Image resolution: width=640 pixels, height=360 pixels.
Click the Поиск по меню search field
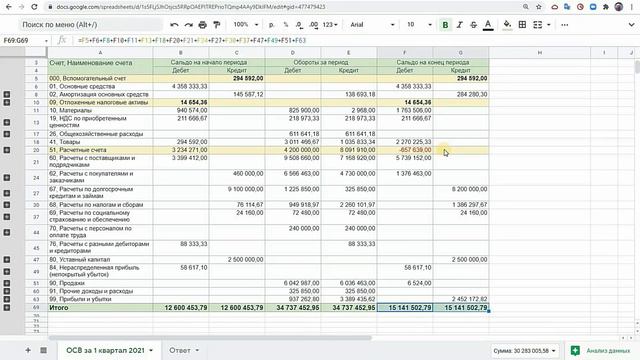(x=90, y=25)
